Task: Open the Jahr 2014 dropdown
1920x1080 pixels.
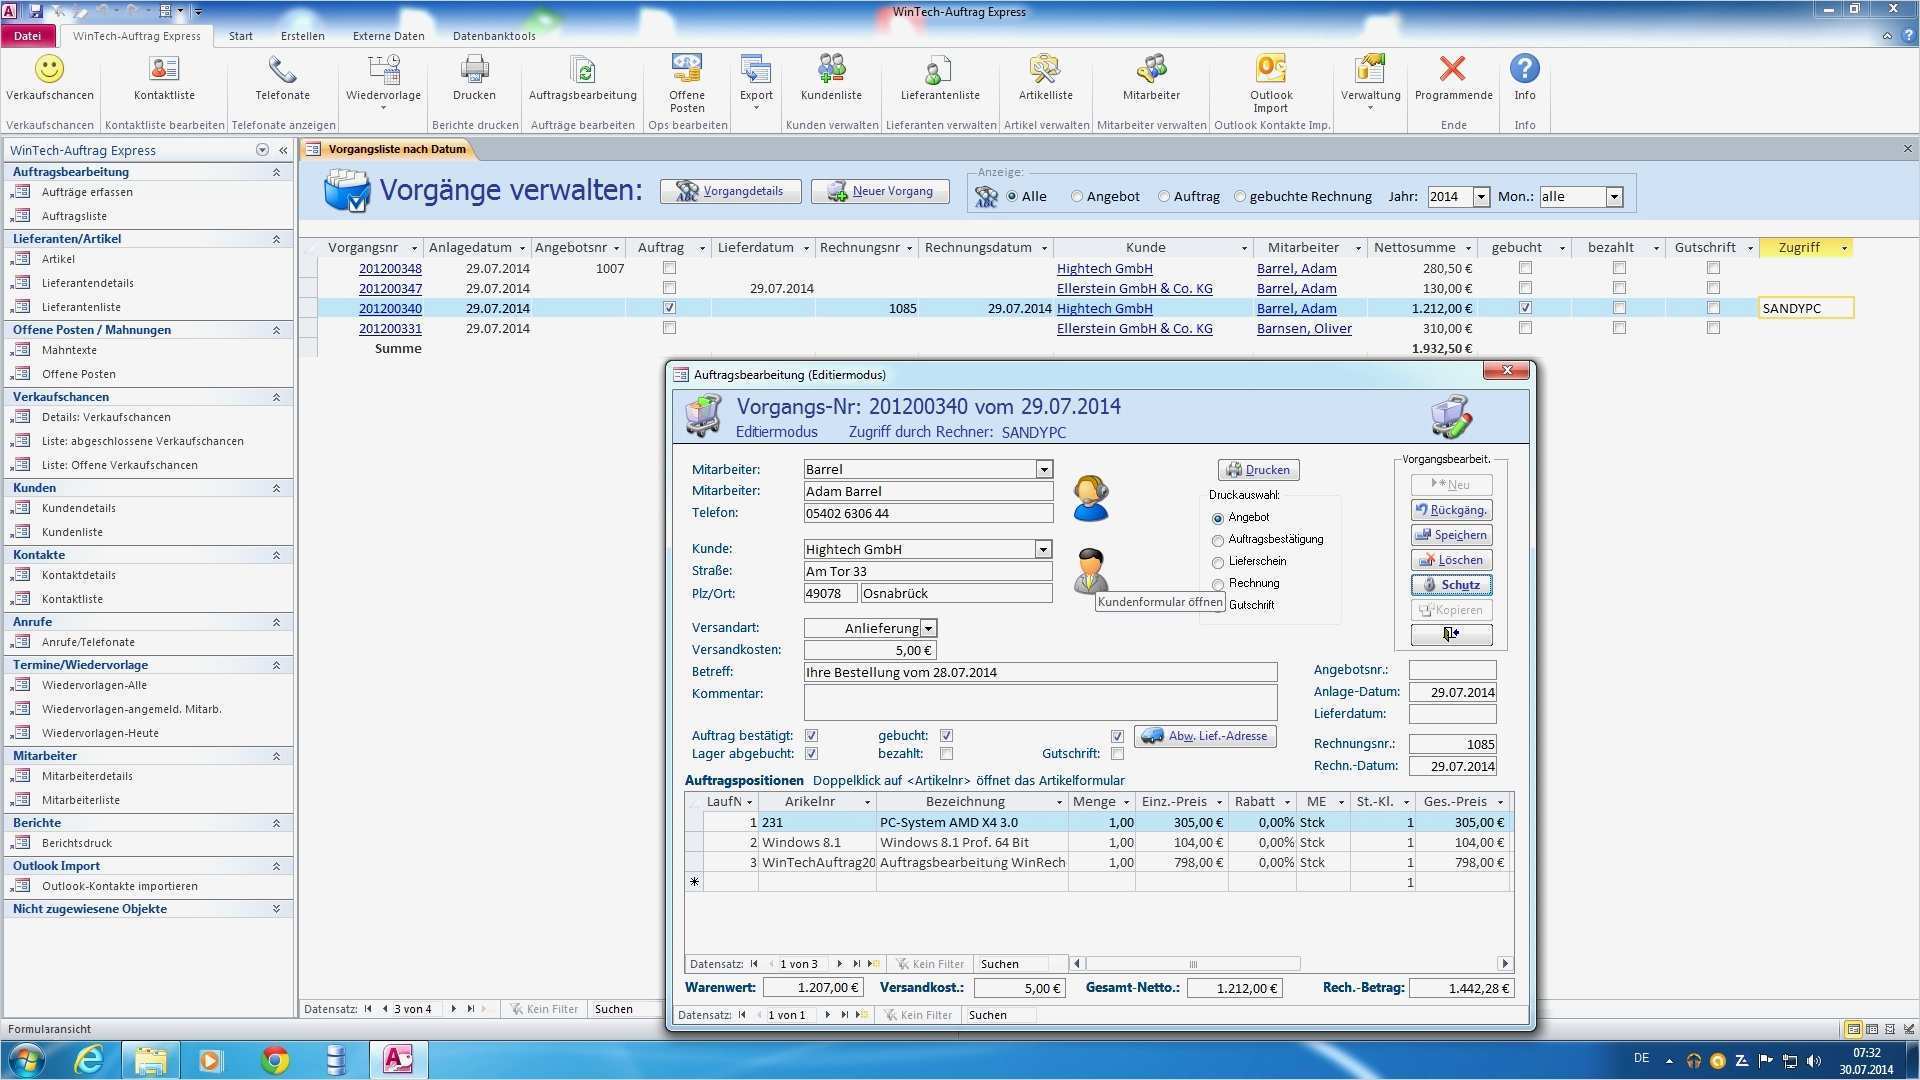Action: pos(1481,197)
